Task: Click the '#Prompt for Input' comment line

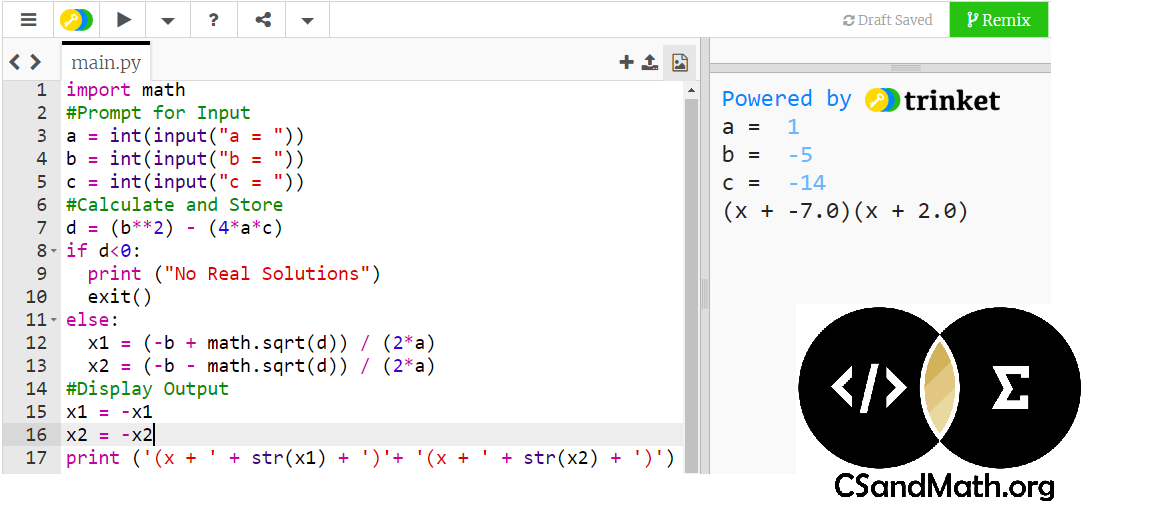Action: pyautogui.click(x=158, y=113)
